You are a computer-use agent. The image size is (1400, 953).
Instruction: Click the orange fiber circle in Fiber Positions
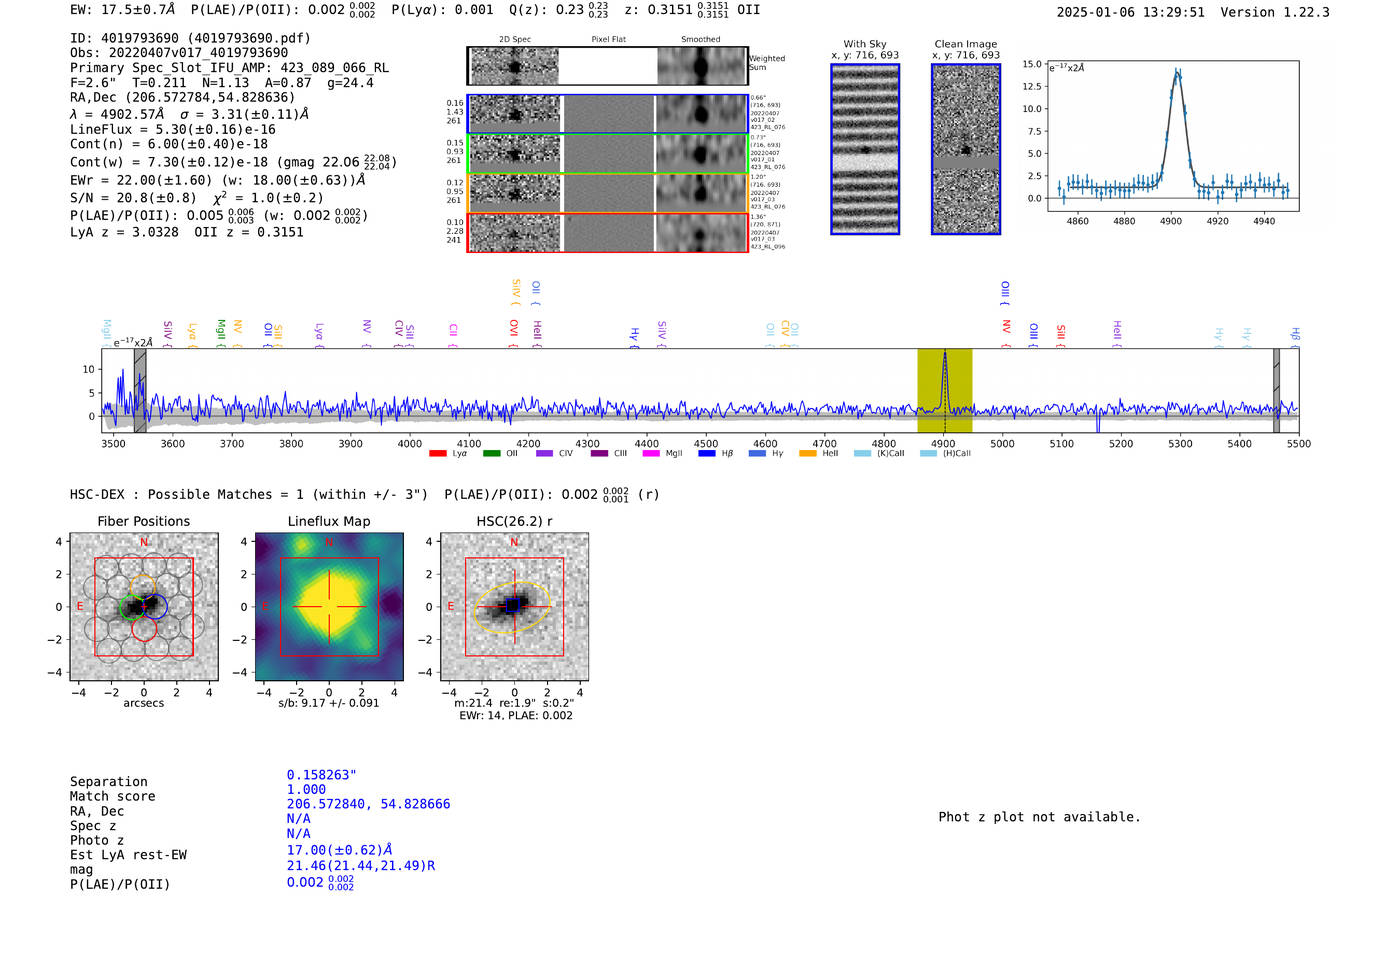click(x=143, y=588)
